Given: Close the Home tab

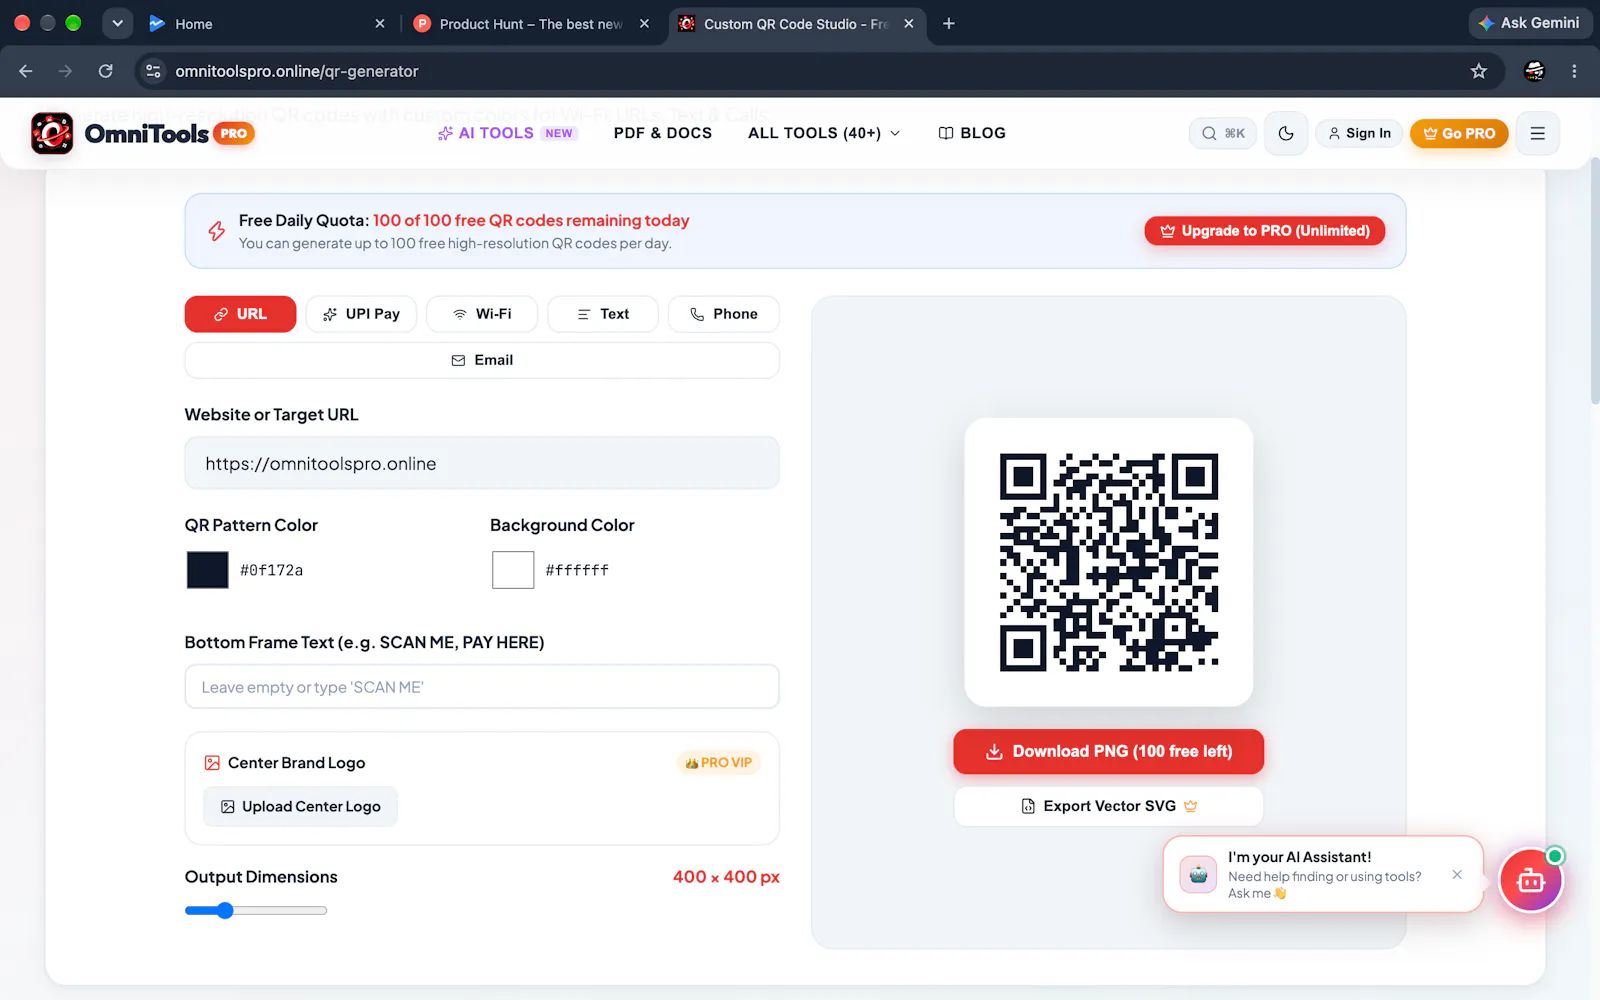Looking at the screenshot, I should coord(380,23).
